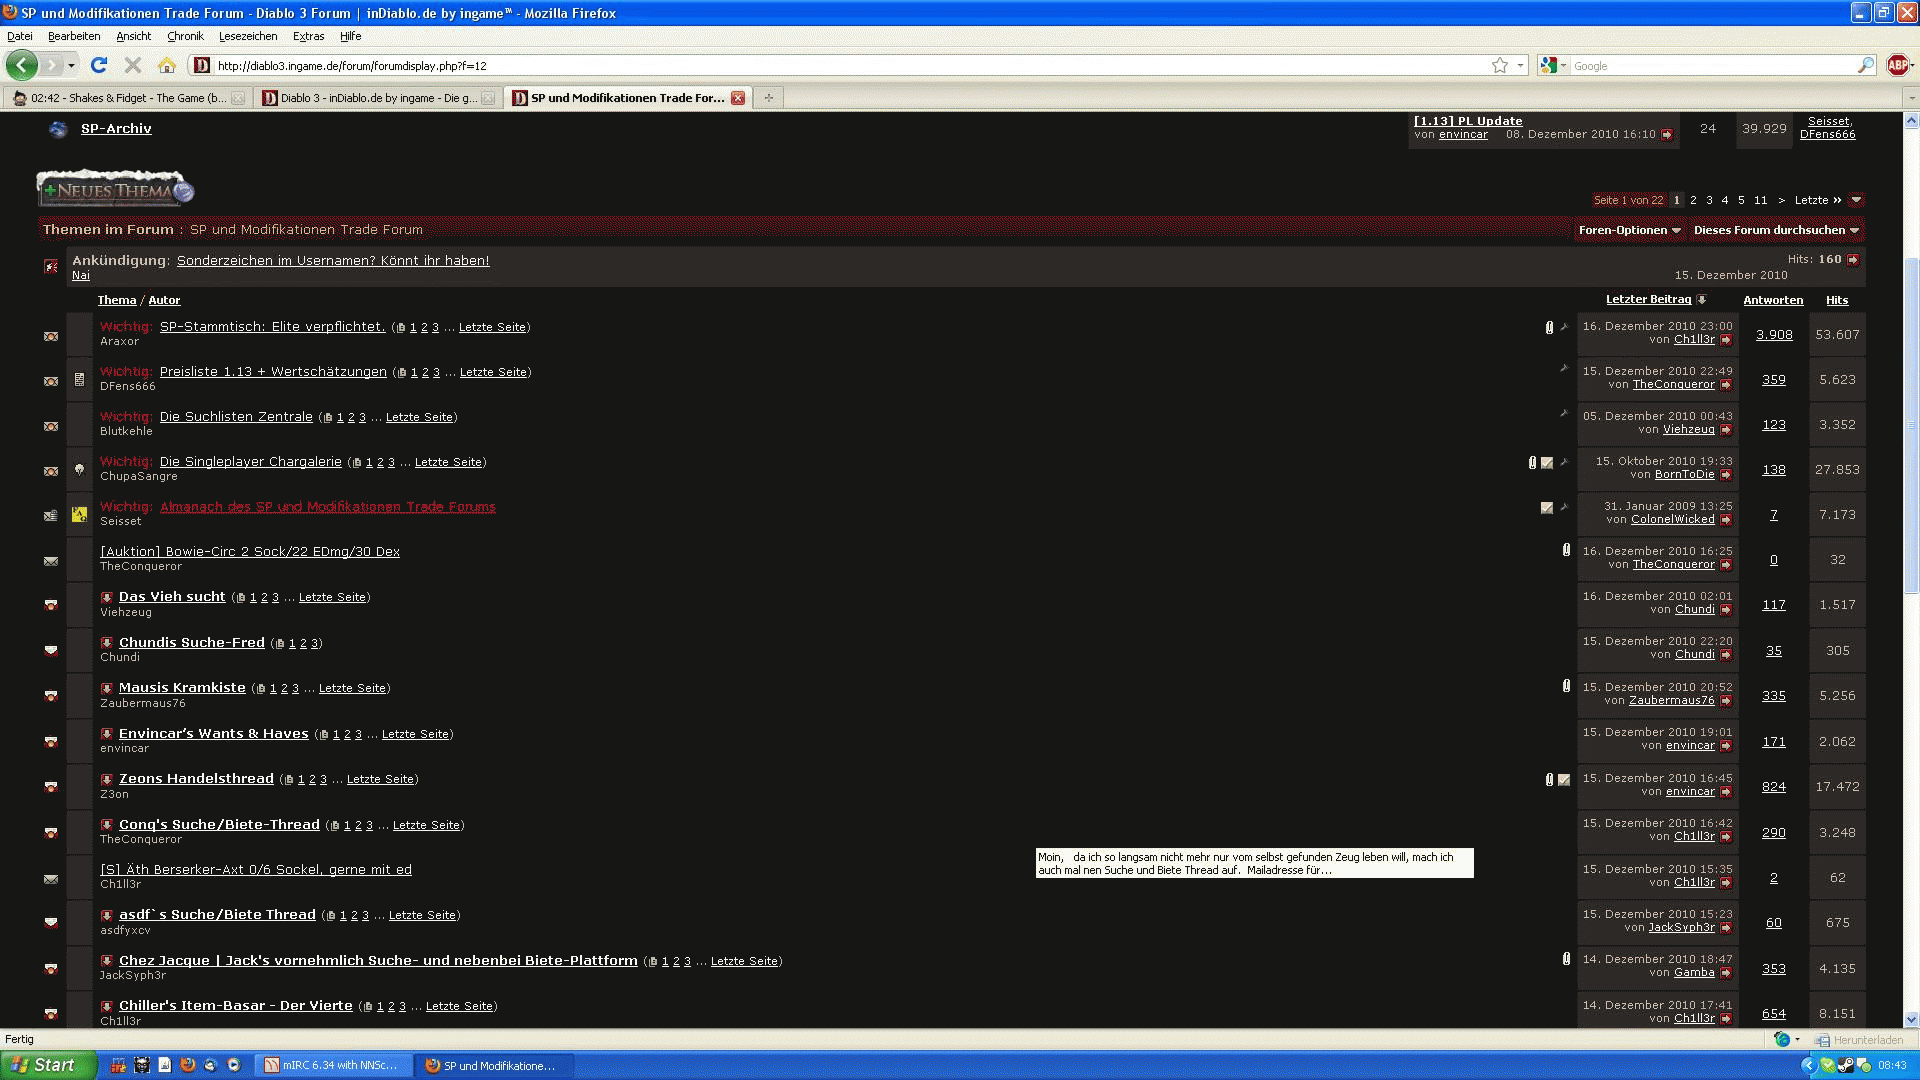Switch to Shakes & Fidget tab
The width and height of the screenshot is (1920, 1080).
point(127,98)
